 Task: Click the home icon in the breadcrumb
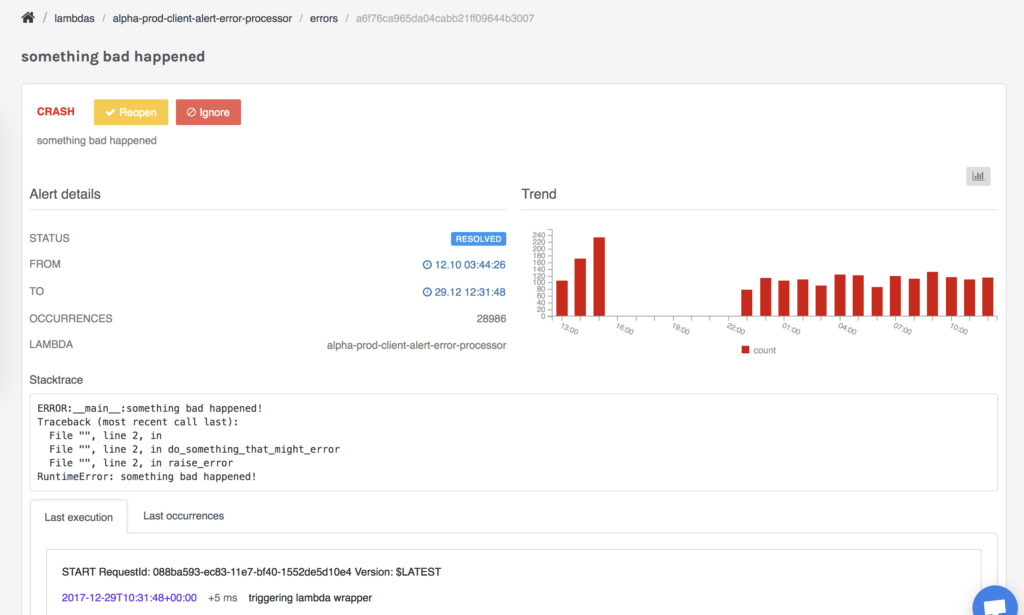[27, 17]
